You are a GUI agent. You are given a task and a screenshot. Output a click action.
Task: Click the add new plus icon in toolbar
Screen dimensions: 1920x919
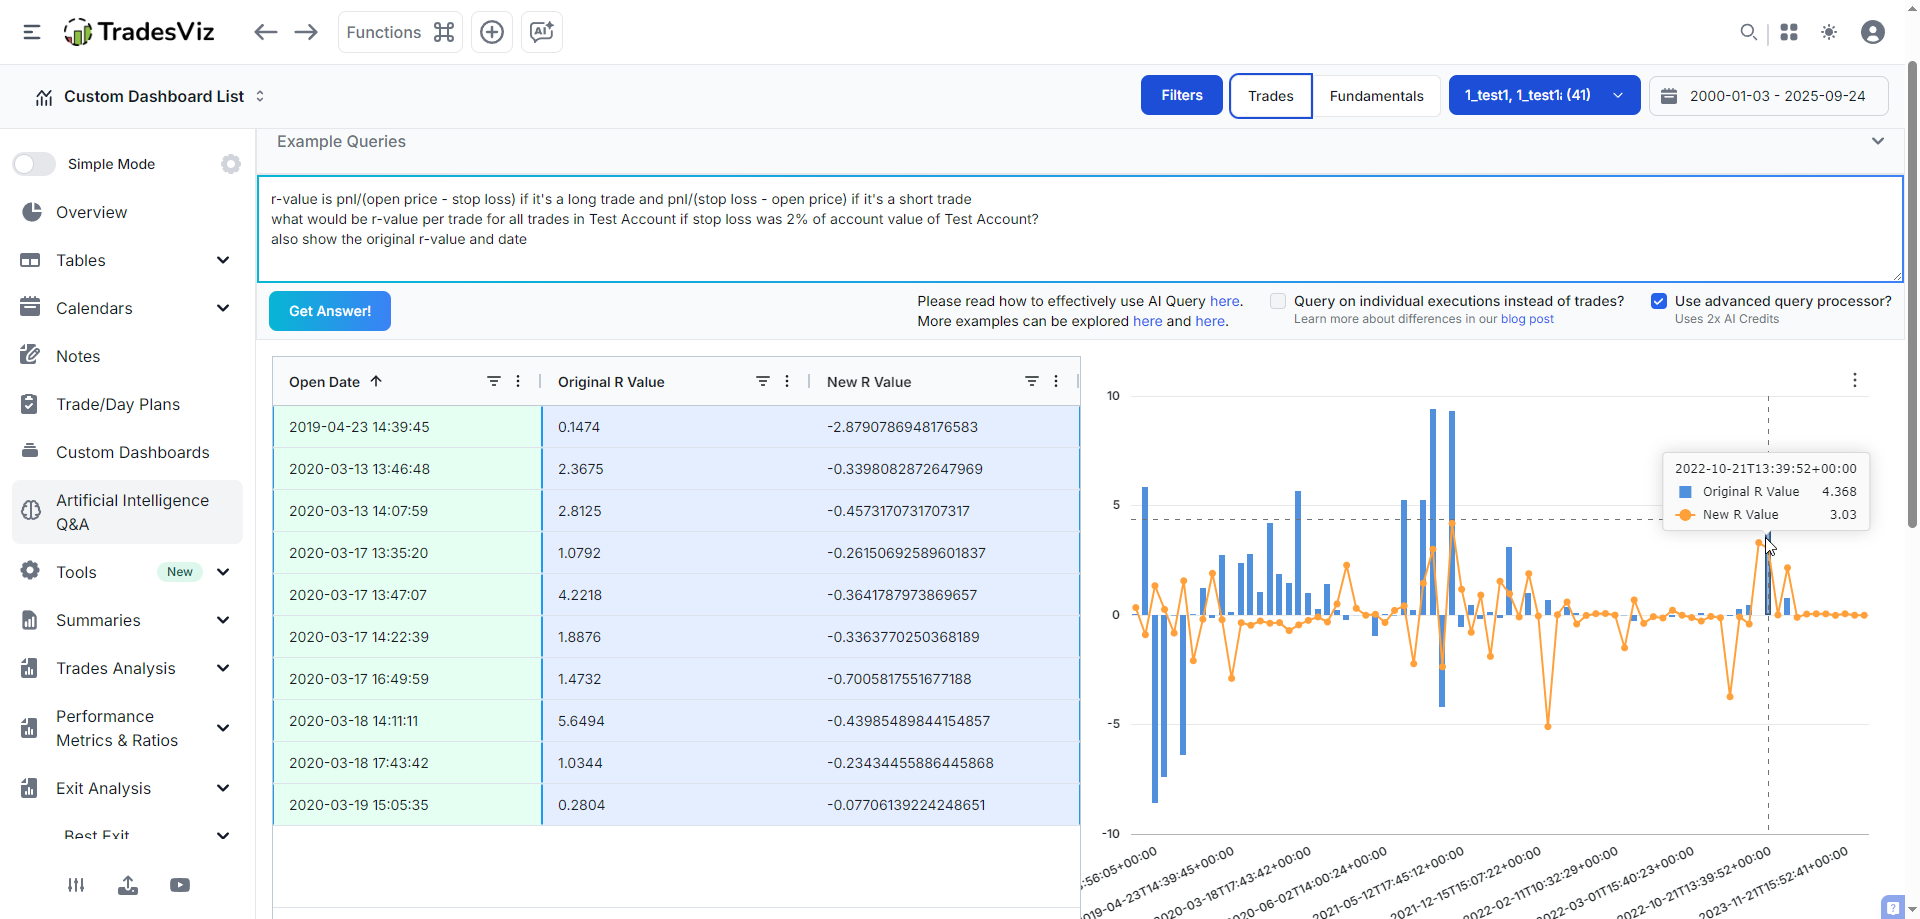(x=492, y=32)
